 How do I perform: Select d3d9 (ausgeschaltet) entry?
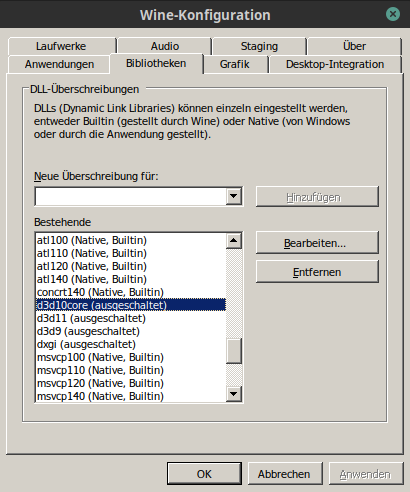coord(131,331)
